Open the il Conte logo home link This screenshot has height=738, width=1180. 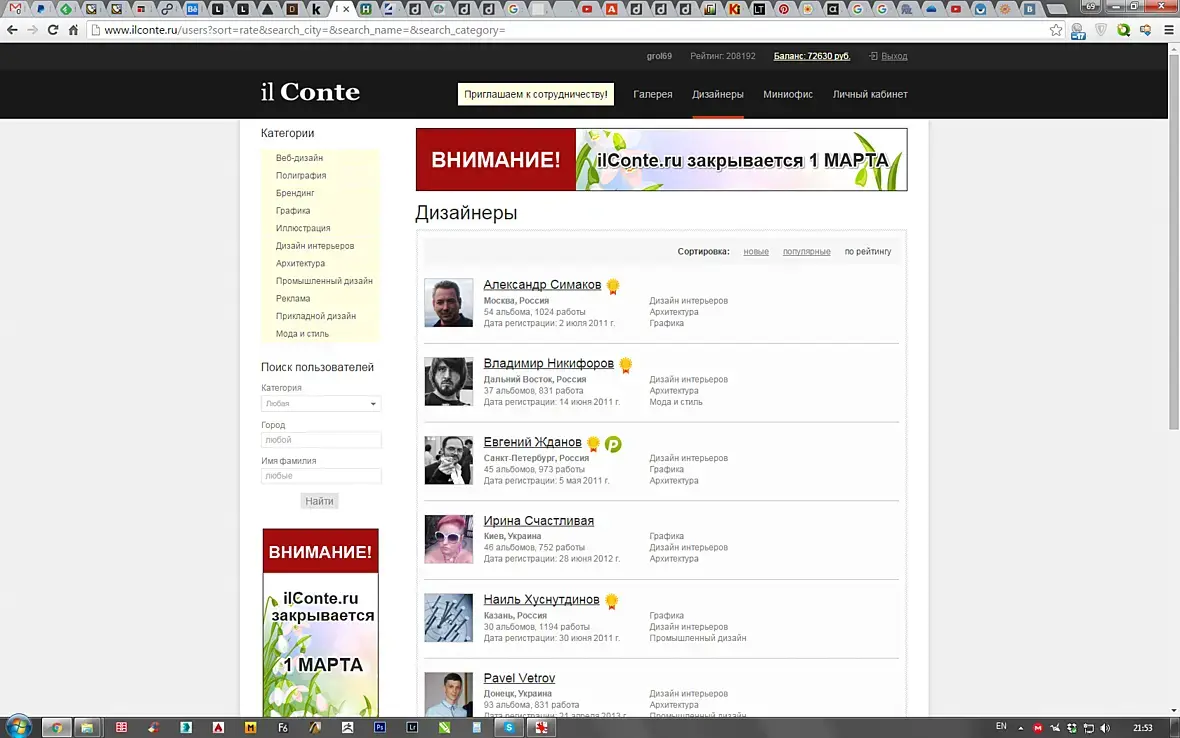(310, 92)
